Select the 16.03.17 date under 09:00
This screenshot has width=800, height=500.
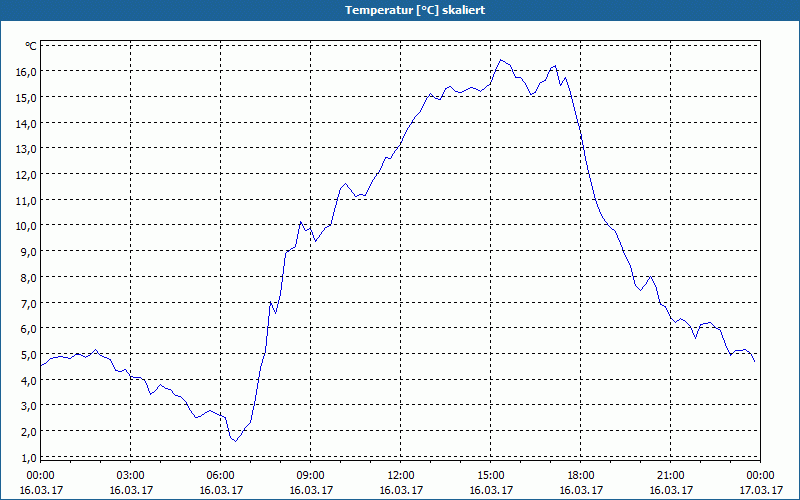(x=311, y=490)
